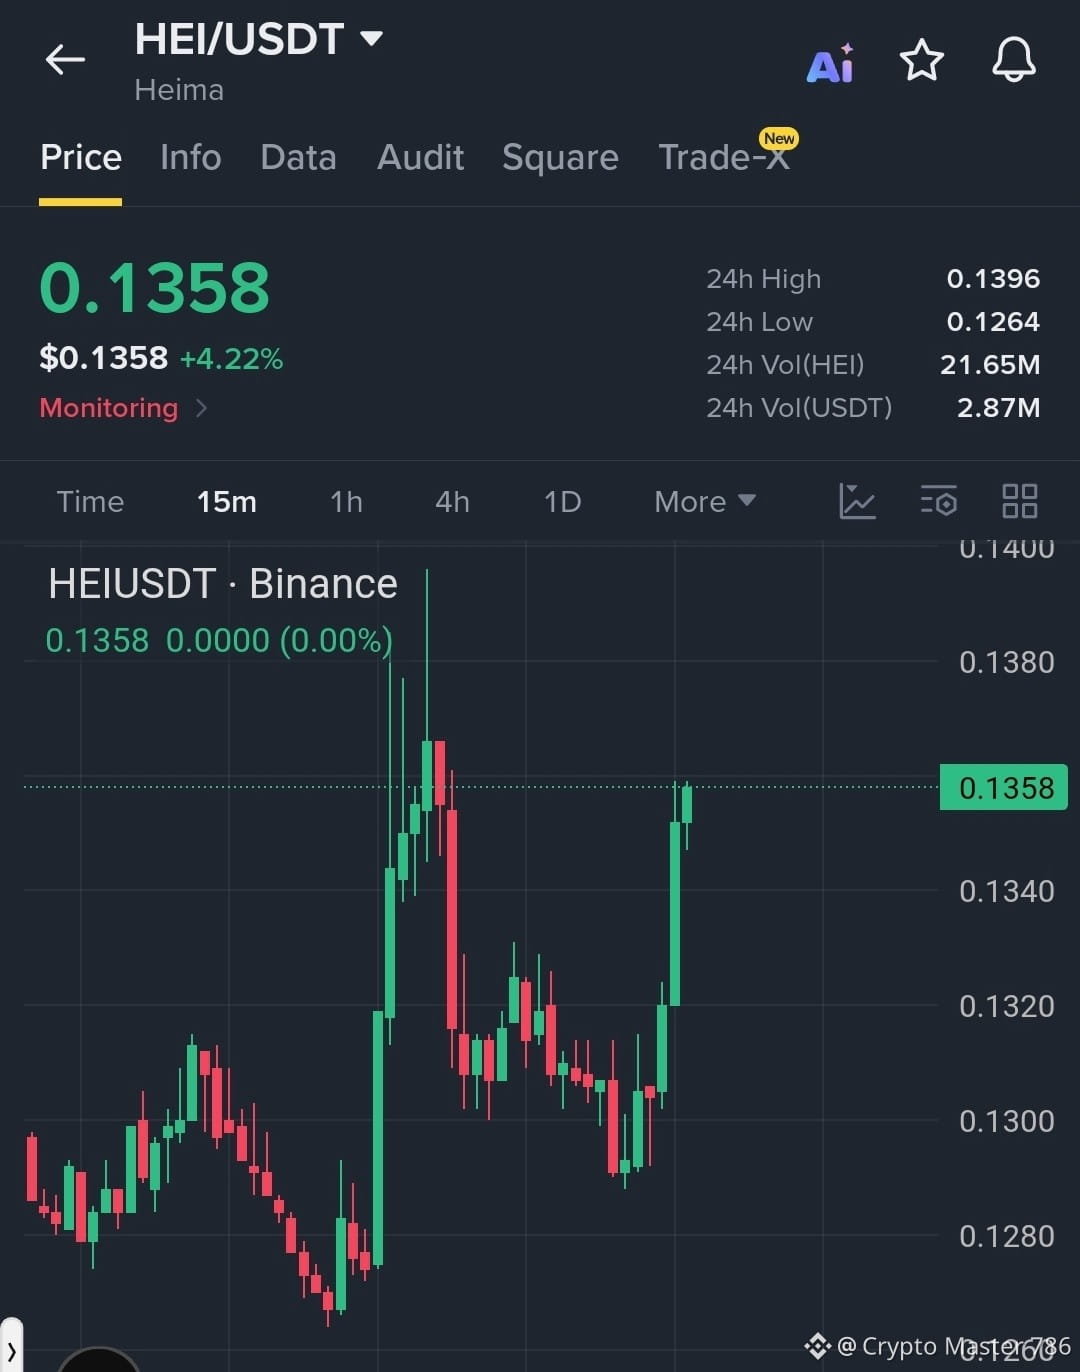Viewport: 1080px width, 1372px height.
Task: Tap the current price tag 0.1358 on axis
Action: coord(1004,787)
